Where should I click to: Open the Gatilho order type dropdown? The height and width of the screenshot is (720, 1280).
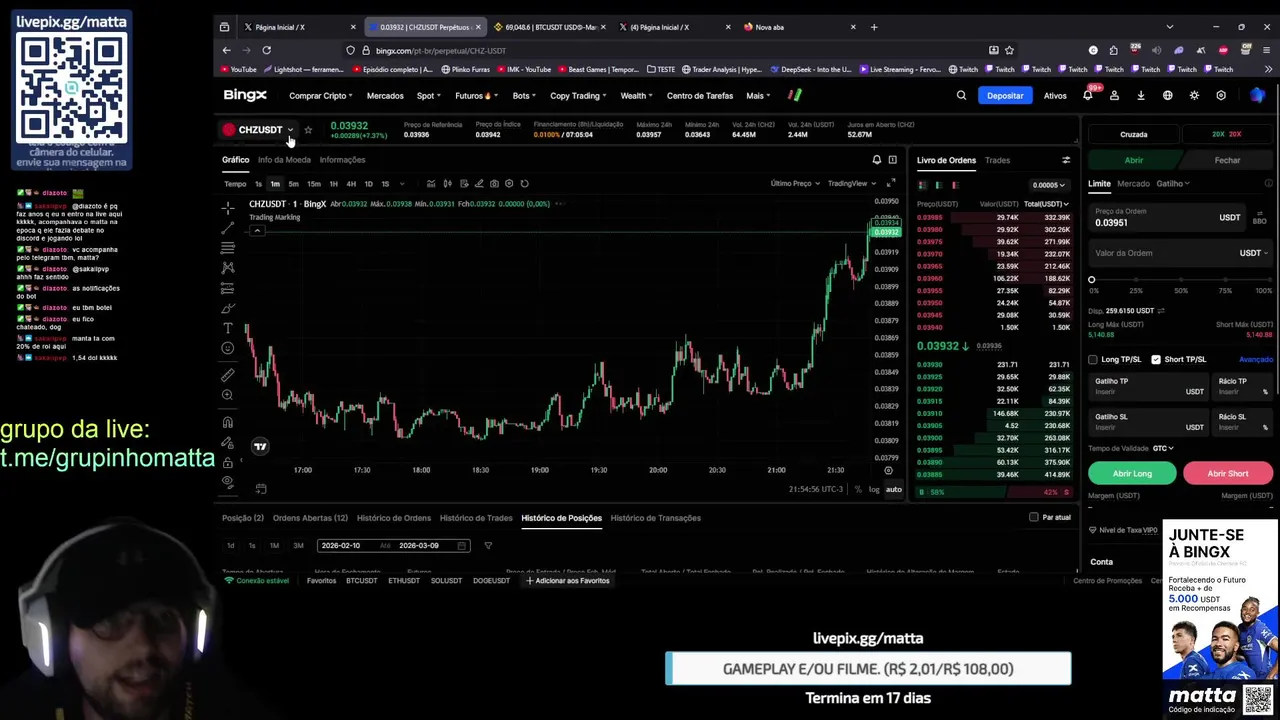[1173, 184]
